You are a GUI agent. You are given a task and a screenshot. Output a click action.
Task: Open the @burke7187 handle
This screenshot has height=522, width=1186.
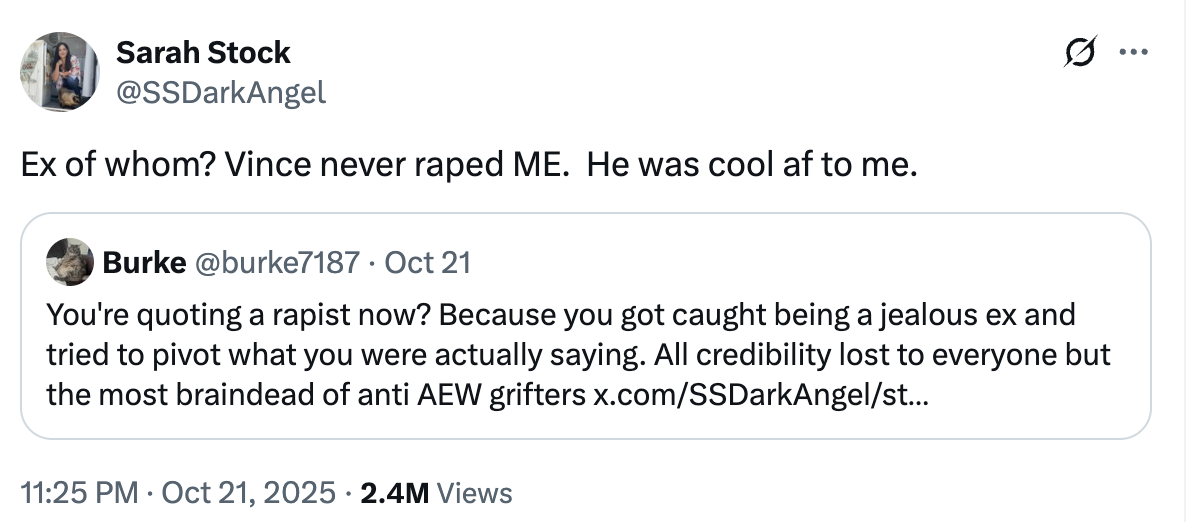tap(276, 263)
